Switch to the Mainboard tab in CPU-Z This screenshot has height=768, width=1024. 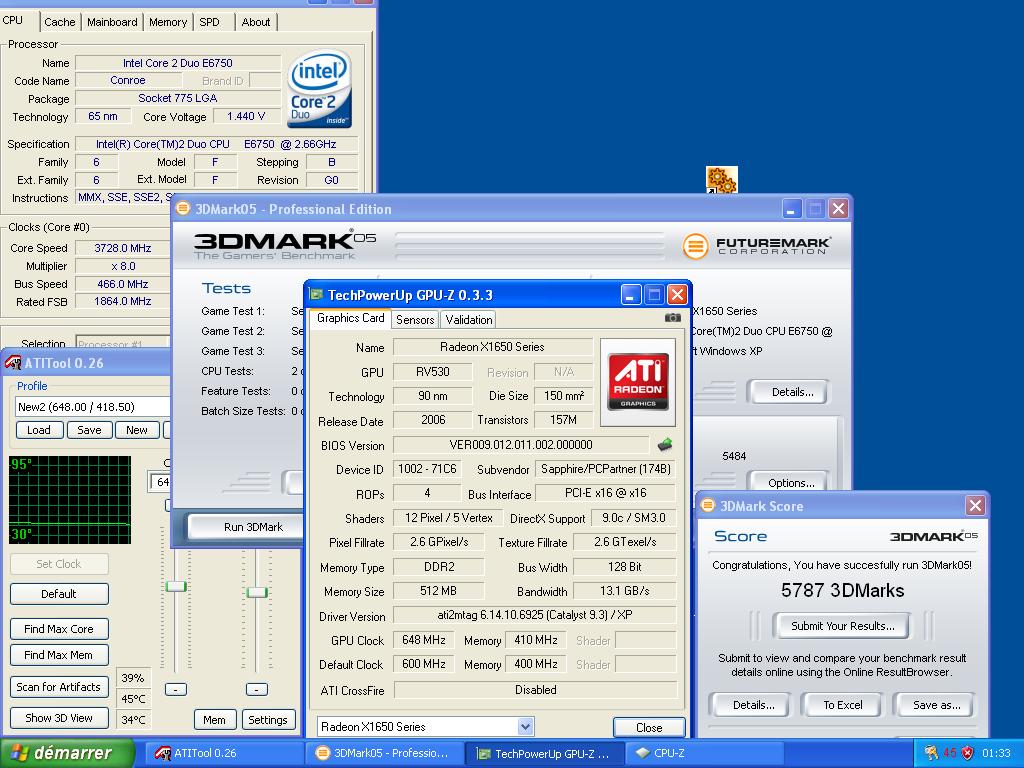tap(112, 22)
